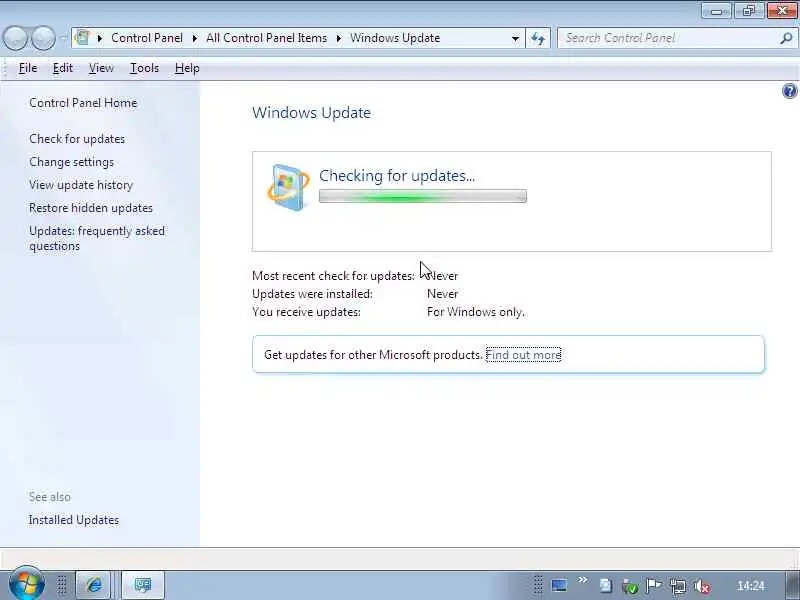Open the View menu
The width and height of the screenshot is (800, 600).
[101, 68]
